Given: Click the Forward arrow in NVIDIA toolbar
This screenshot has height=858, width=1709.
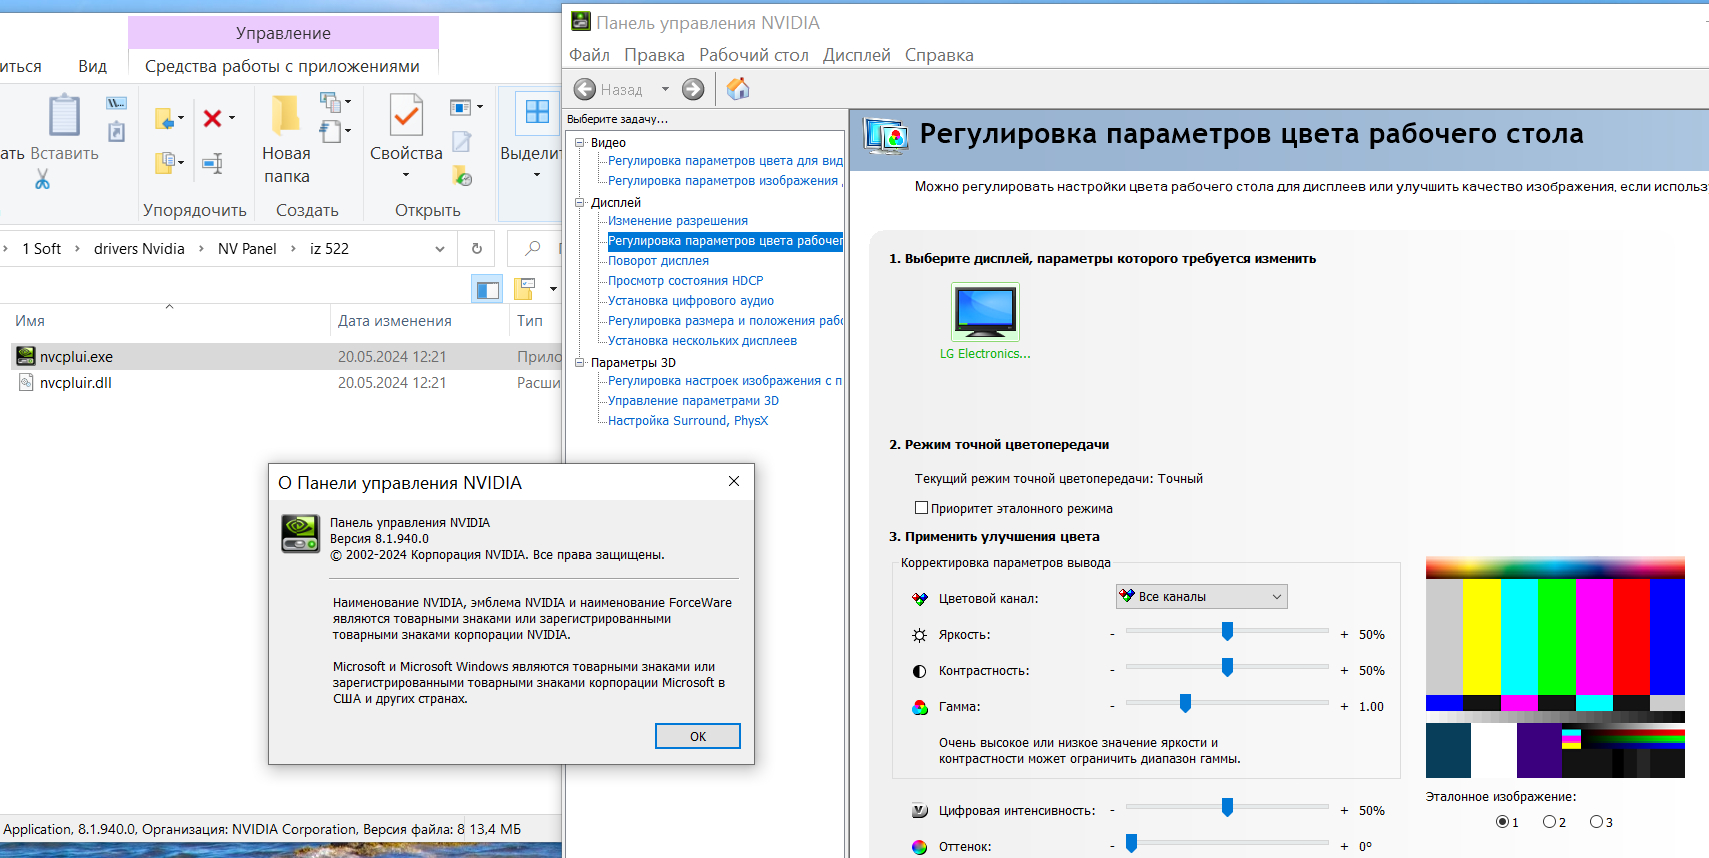Looking at the screenshot, I should [693, 89].
